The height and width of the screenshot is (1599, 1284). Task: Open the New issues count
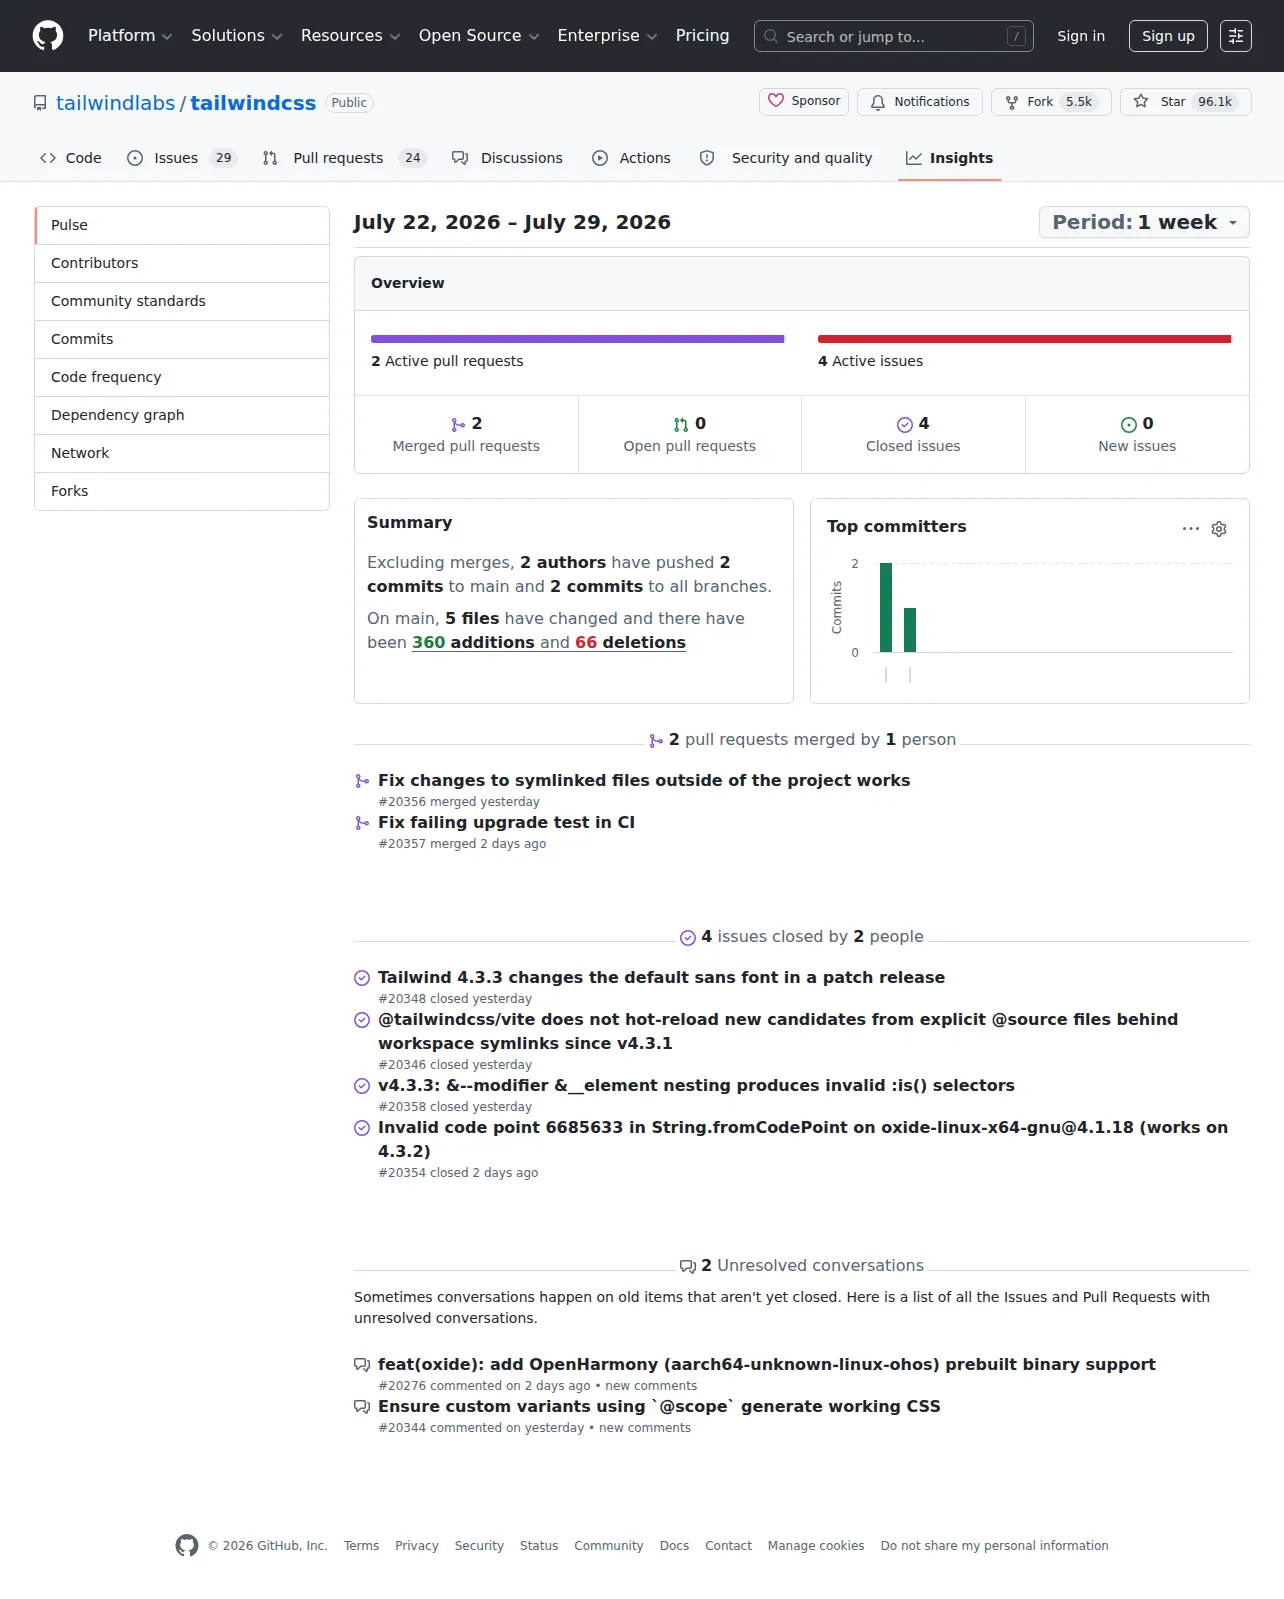pyautogui.click(x=1137, y=434)
